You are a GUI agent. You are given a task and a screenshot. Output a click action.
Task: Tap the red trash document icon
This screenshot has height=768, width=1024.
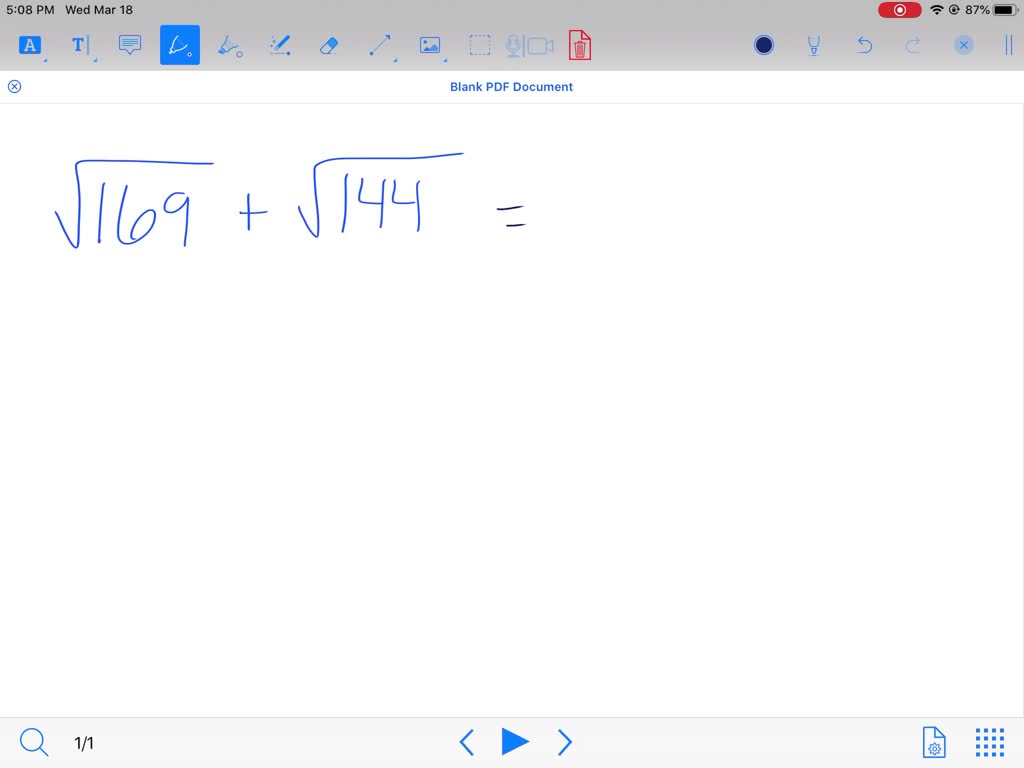coord(580,44)
